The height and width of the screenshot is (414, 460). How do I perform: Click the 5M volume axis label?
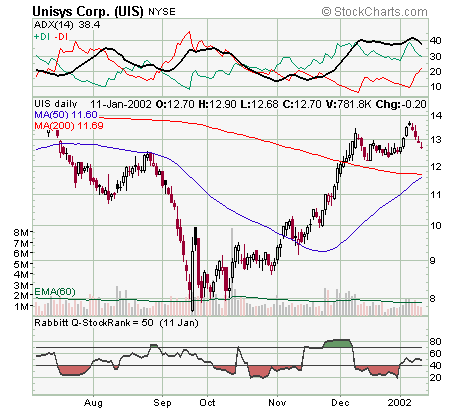coord(21,264)
